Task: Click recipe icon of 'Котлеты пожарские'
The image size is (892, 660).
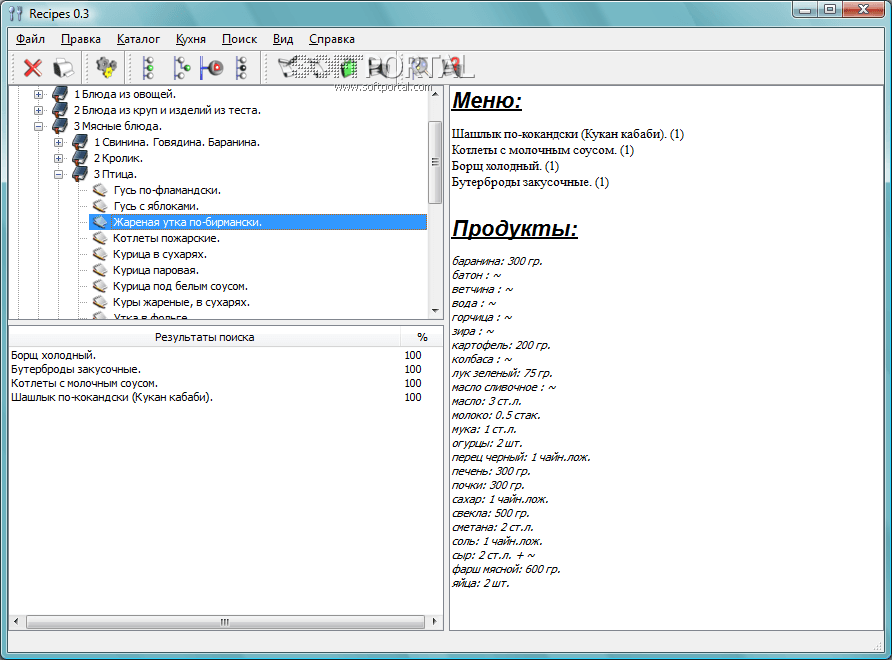Action: pyautogui.click(x=100, y=238)
